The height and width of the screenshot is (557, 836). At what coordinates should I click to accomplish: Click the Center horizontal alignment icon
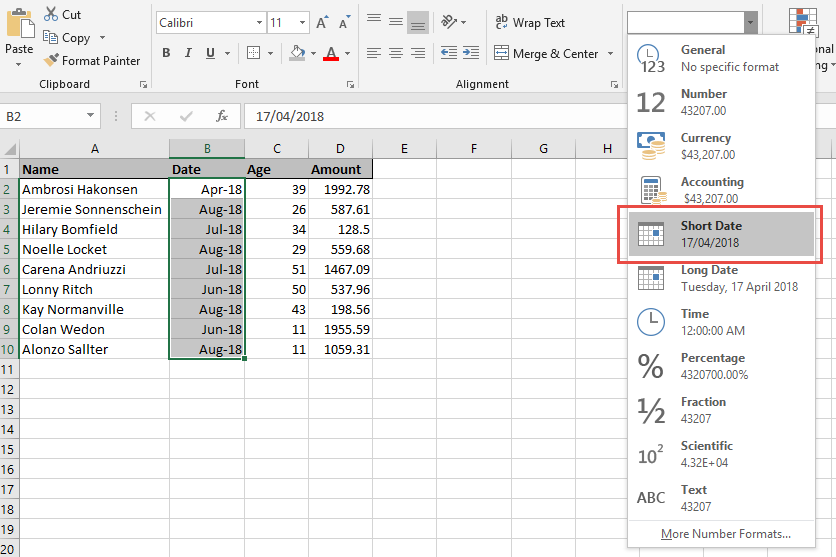point(395,53)
